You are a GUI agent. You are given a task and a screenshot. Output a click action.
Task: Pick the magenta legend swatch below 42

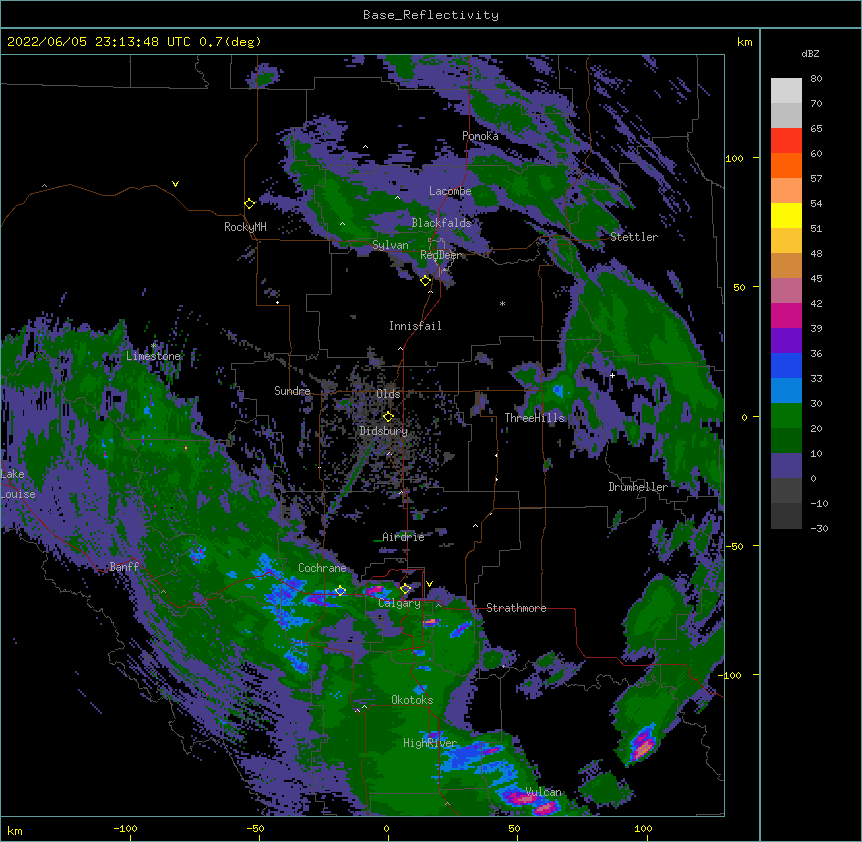786,315
